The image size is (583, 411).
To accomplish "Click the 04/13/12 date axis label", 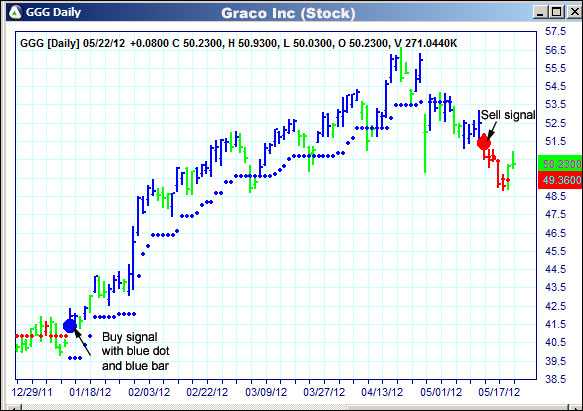I will (382, 392).
